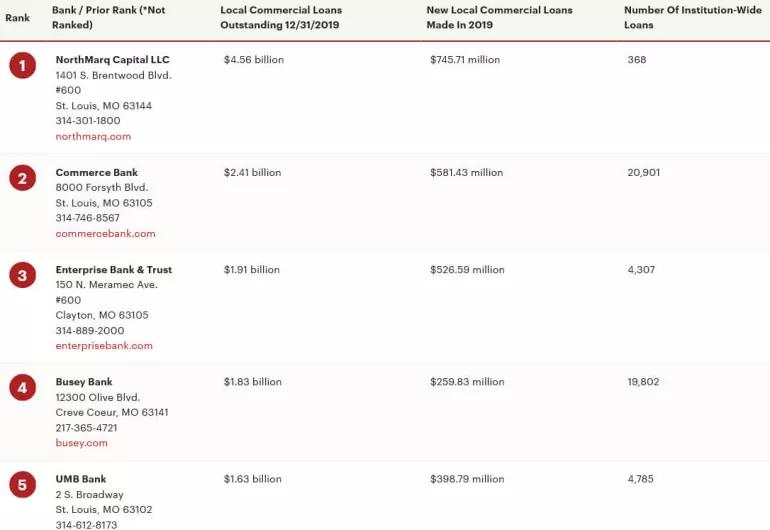Sort by New Local Commercial Loans header

point(499,17)
